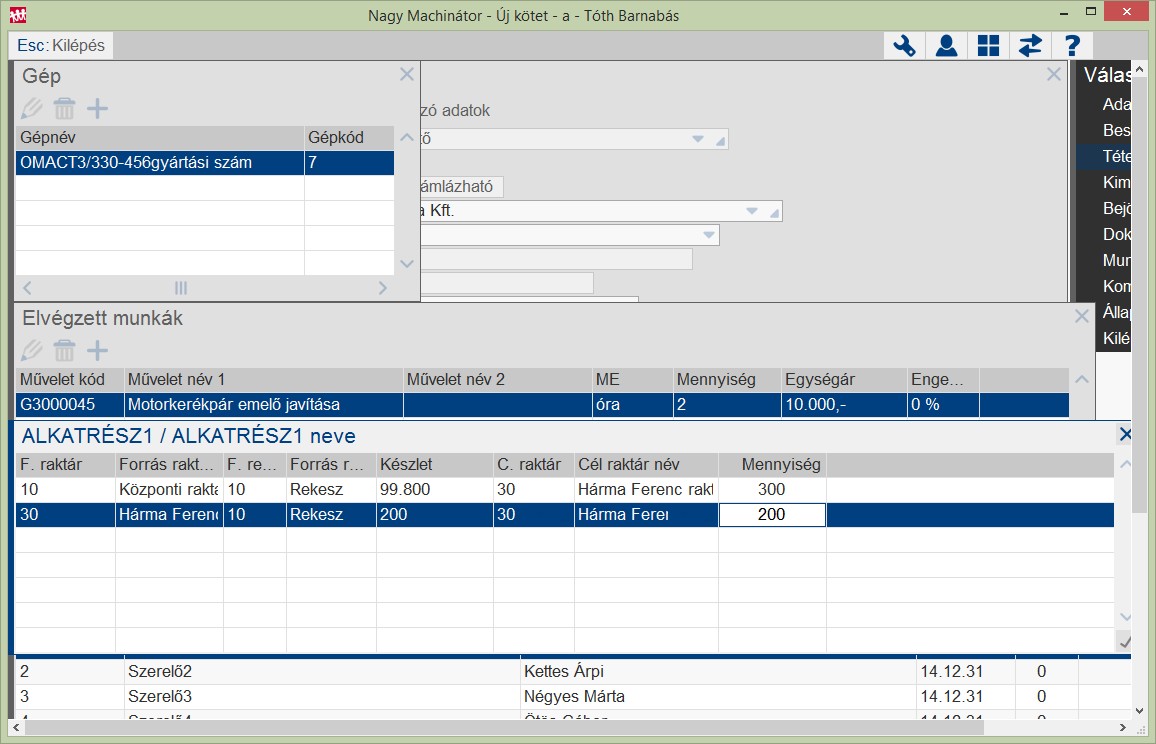Open the dropdown below the Kft. field

pos(708,235)
